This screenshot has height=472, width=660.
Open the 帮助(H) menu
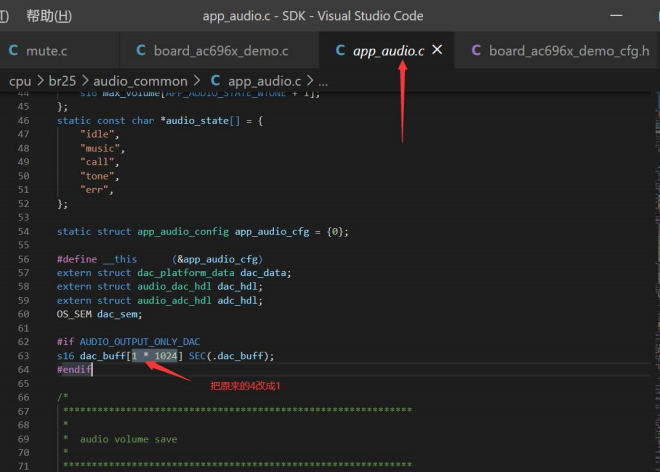pos(49,16)
